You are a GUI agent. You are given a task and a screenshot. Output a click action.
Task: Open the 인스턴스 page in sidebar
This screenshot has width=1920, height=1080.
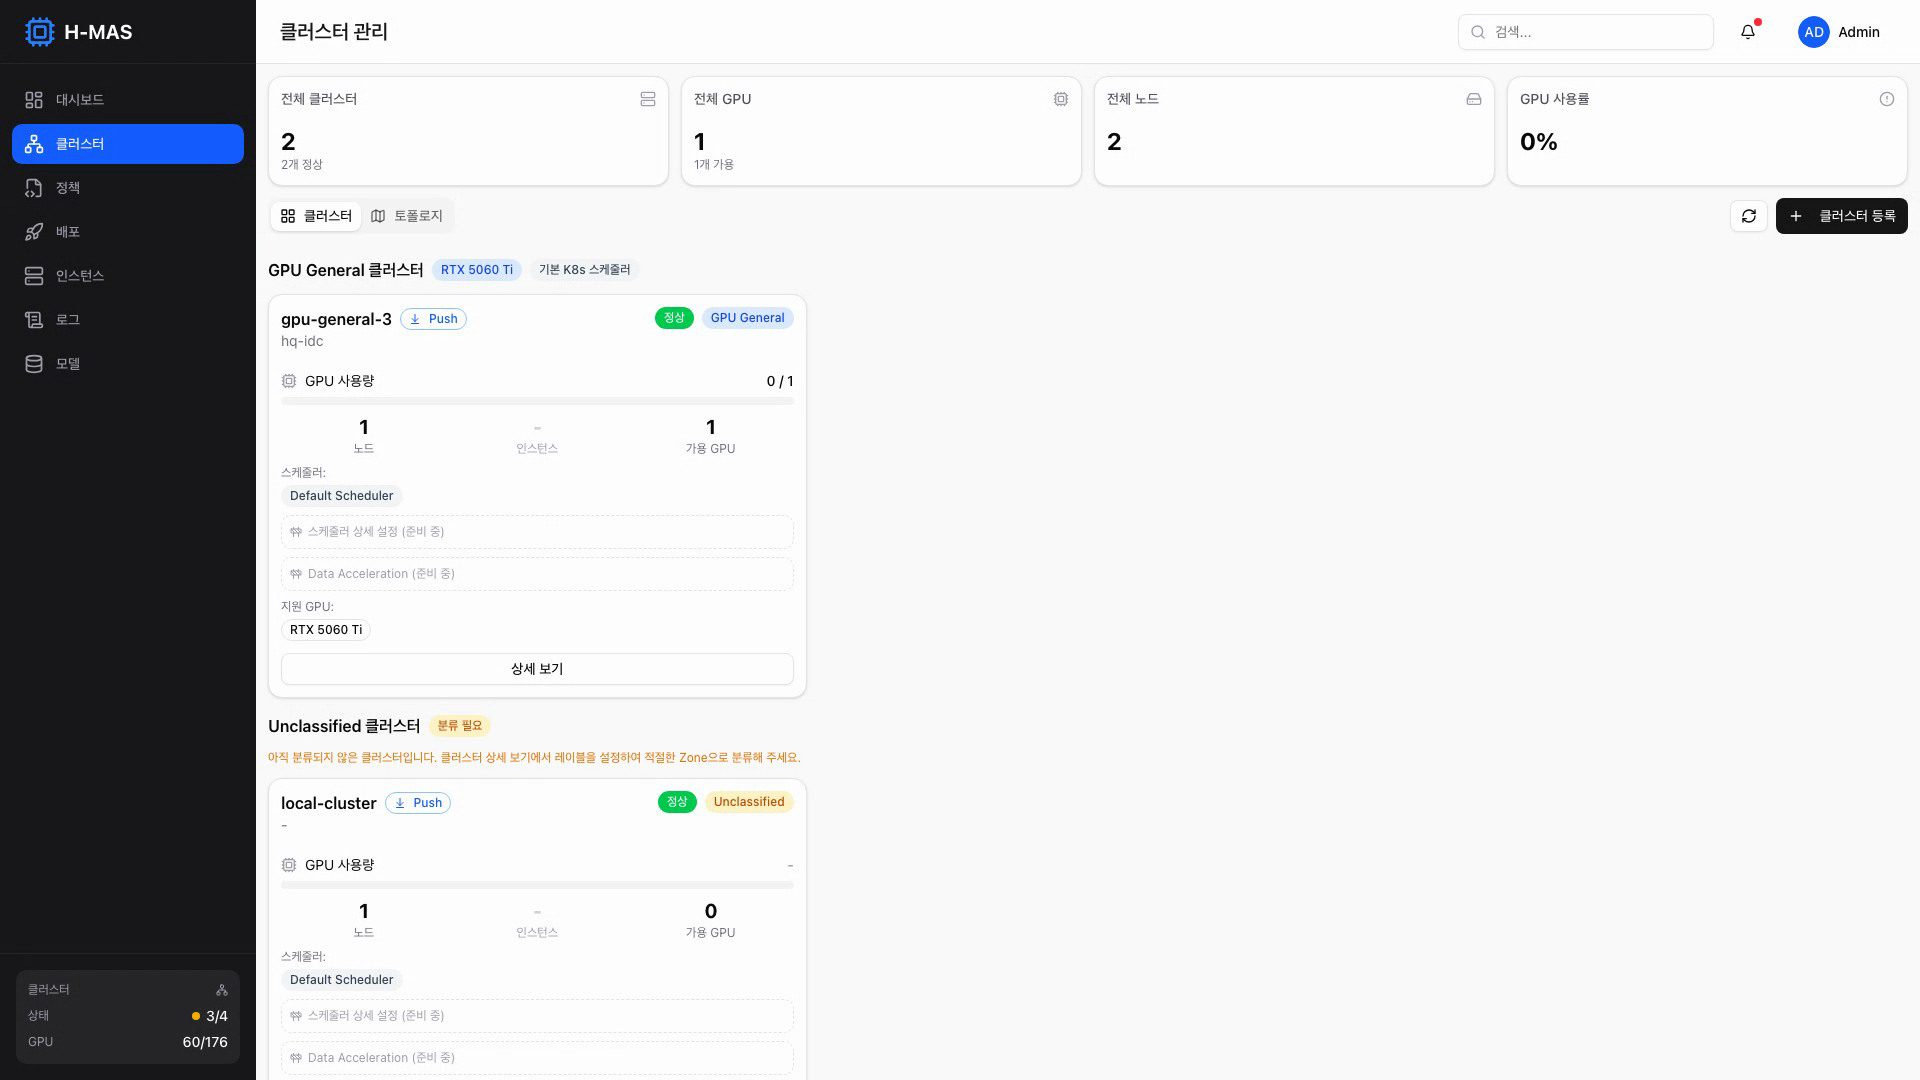[x=80, y=276]
